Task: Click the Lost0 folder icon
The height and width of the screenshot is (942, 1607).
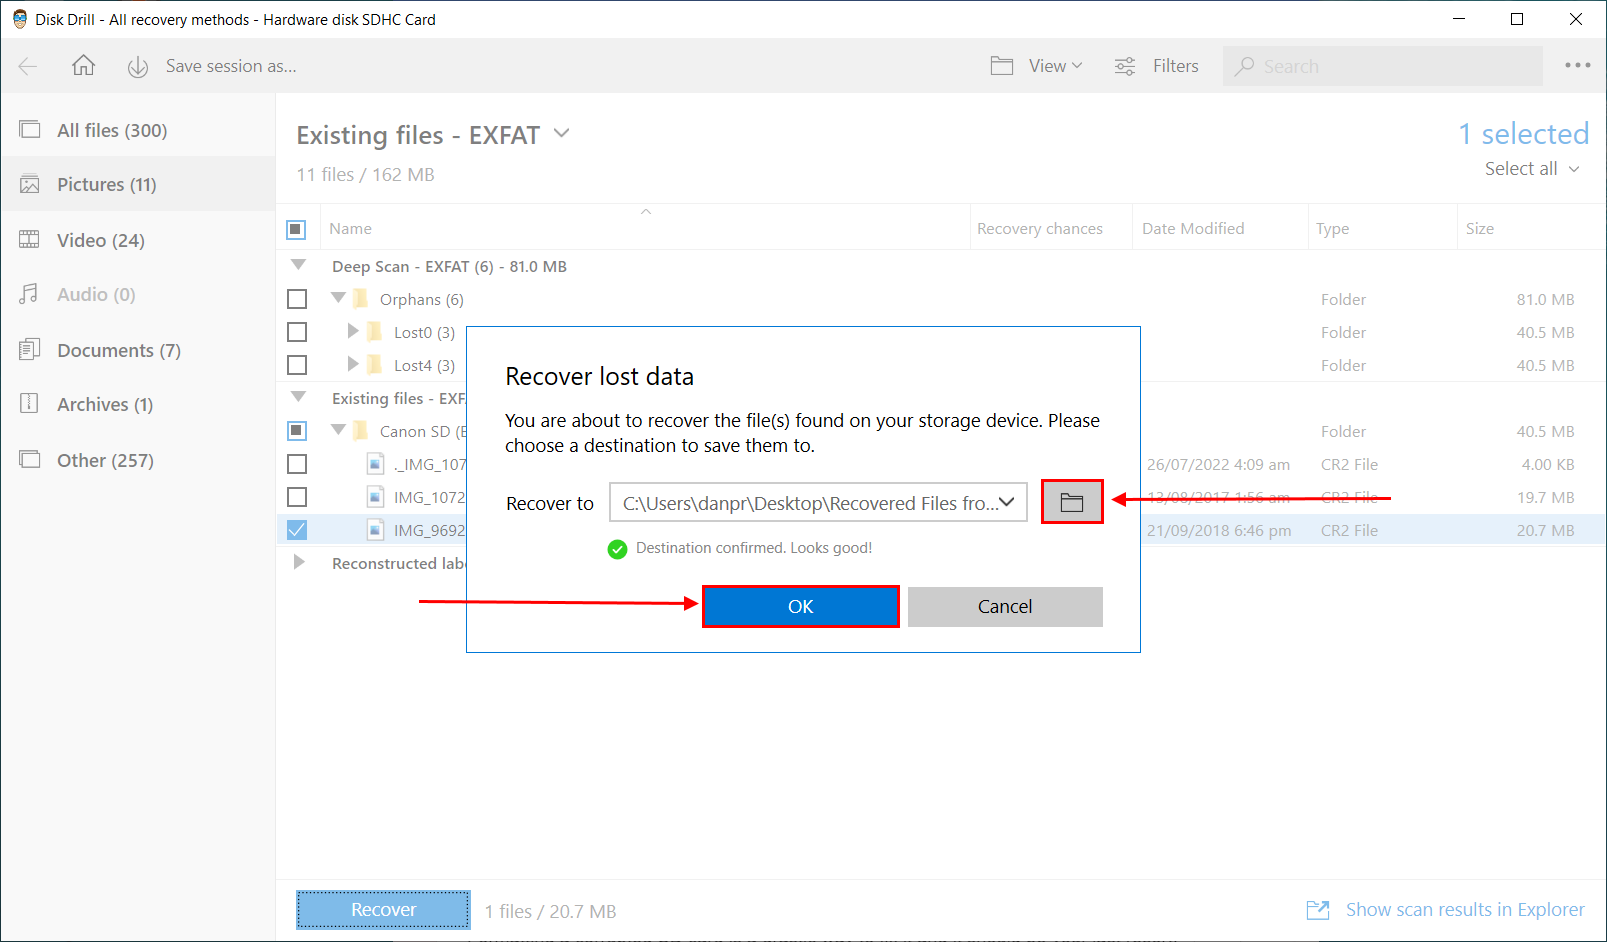Action: coord(375,332)
